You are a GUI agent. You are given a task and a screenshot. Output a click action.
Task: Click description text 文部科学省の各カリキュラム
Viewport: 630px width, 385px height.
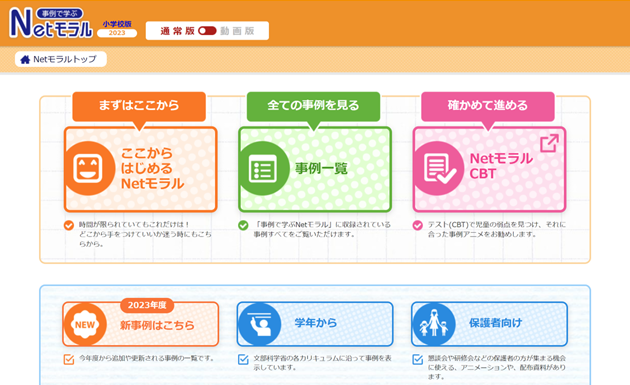point(322,362)
